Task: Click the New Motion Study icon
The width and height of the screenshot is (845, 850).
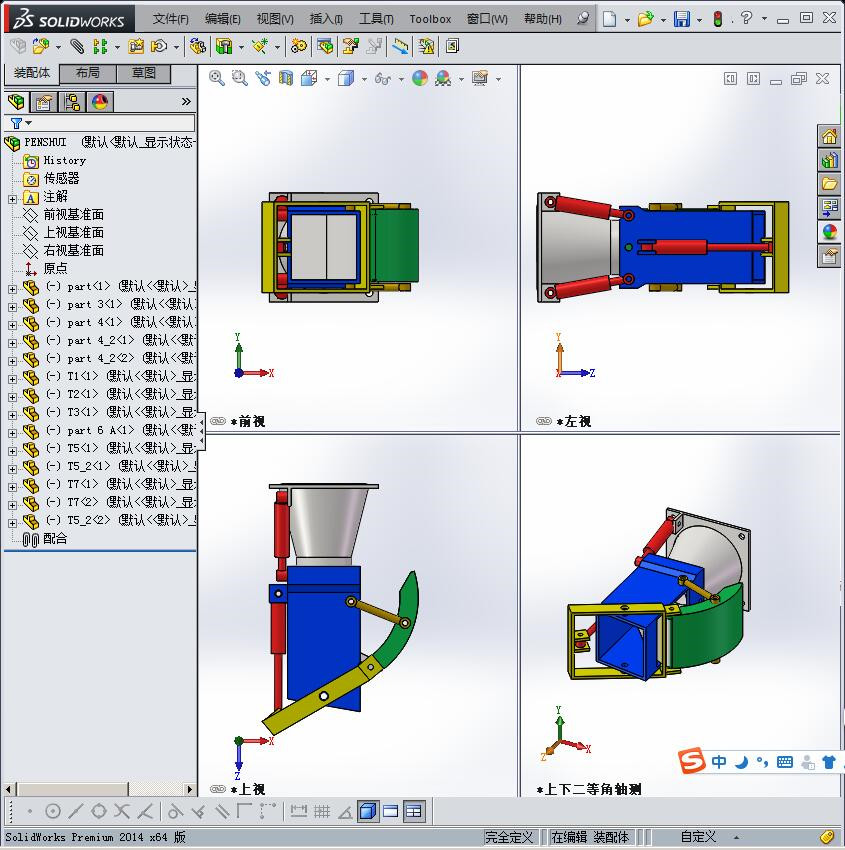Action: (x=298, y=47)
